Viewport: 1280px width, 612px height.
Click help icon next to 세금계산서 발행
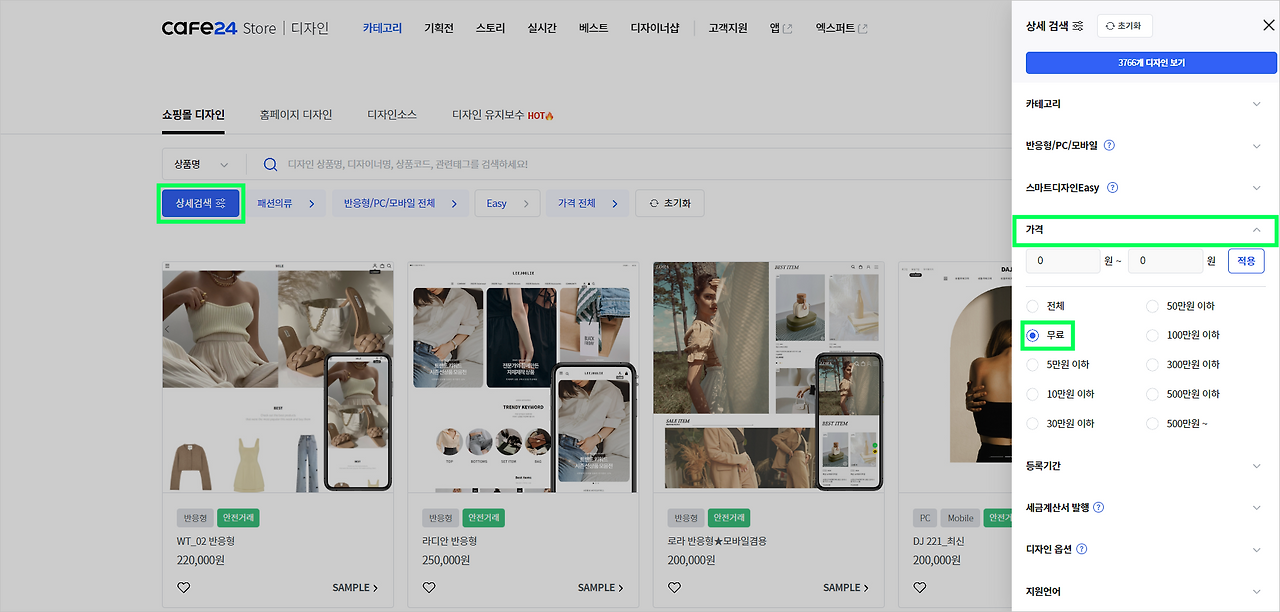pos(1098,508)
